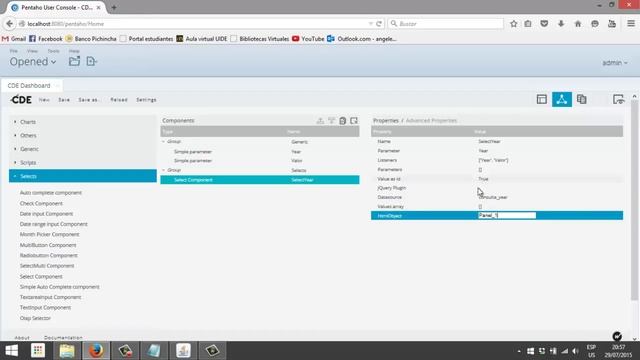Screen dimensions: 640x360
Task: Open the Help menu
Action: 74,51
